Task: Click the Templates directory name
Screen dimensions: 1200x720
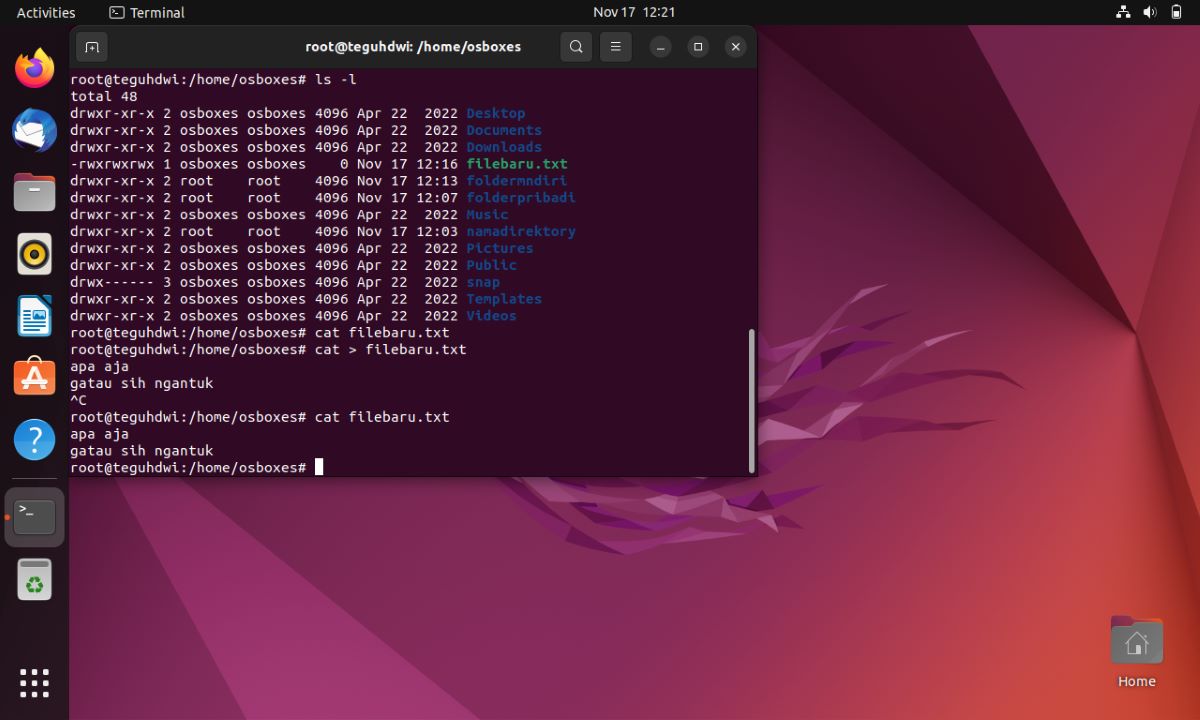Action: pyautogui.click(x=504, y=299)
